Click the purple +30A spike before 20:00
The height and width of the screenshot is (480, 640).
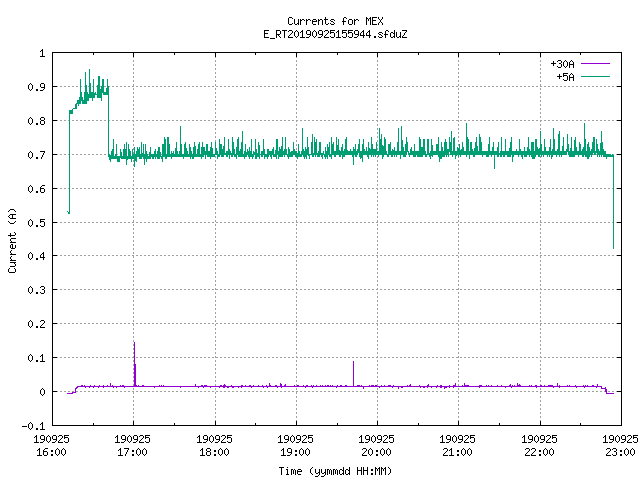tap(353, 373)
